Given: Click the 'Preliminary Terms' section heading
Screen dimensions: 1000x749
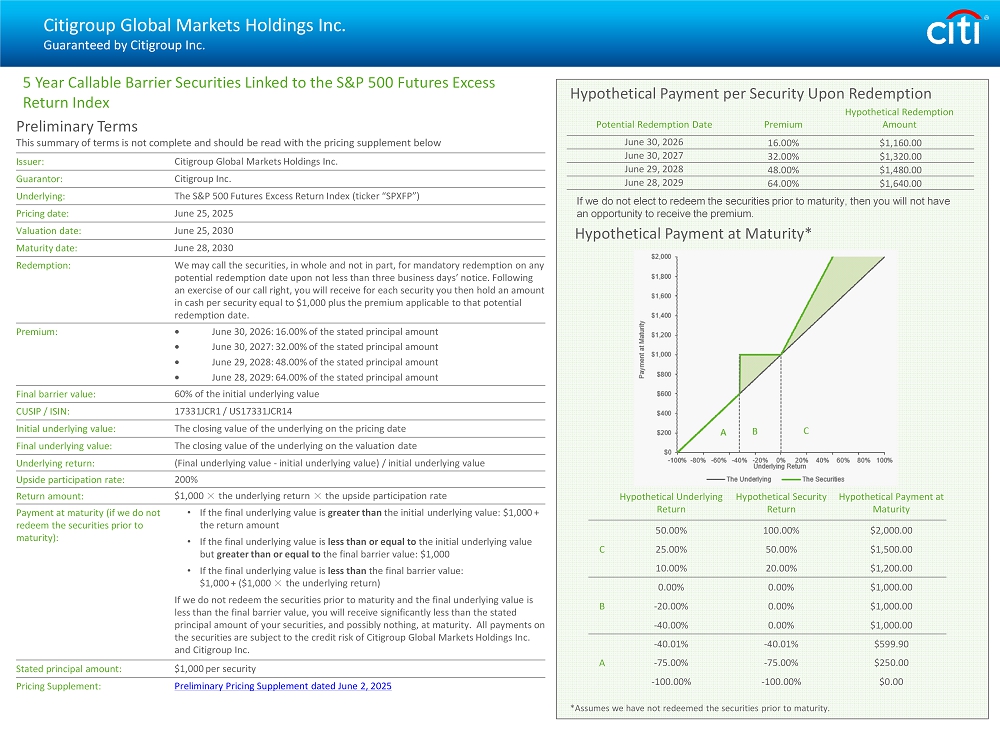Looking at the screenshot, I should 77,126.
